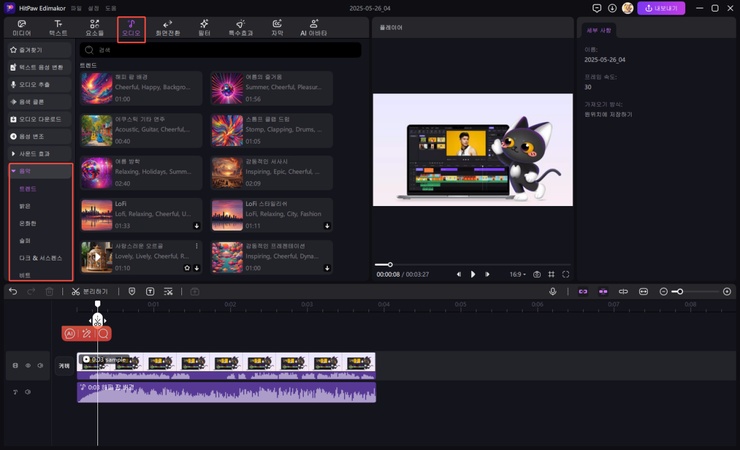Click the 분리하기 split scissors tool
740x450 pixels.
pos(90,291)
